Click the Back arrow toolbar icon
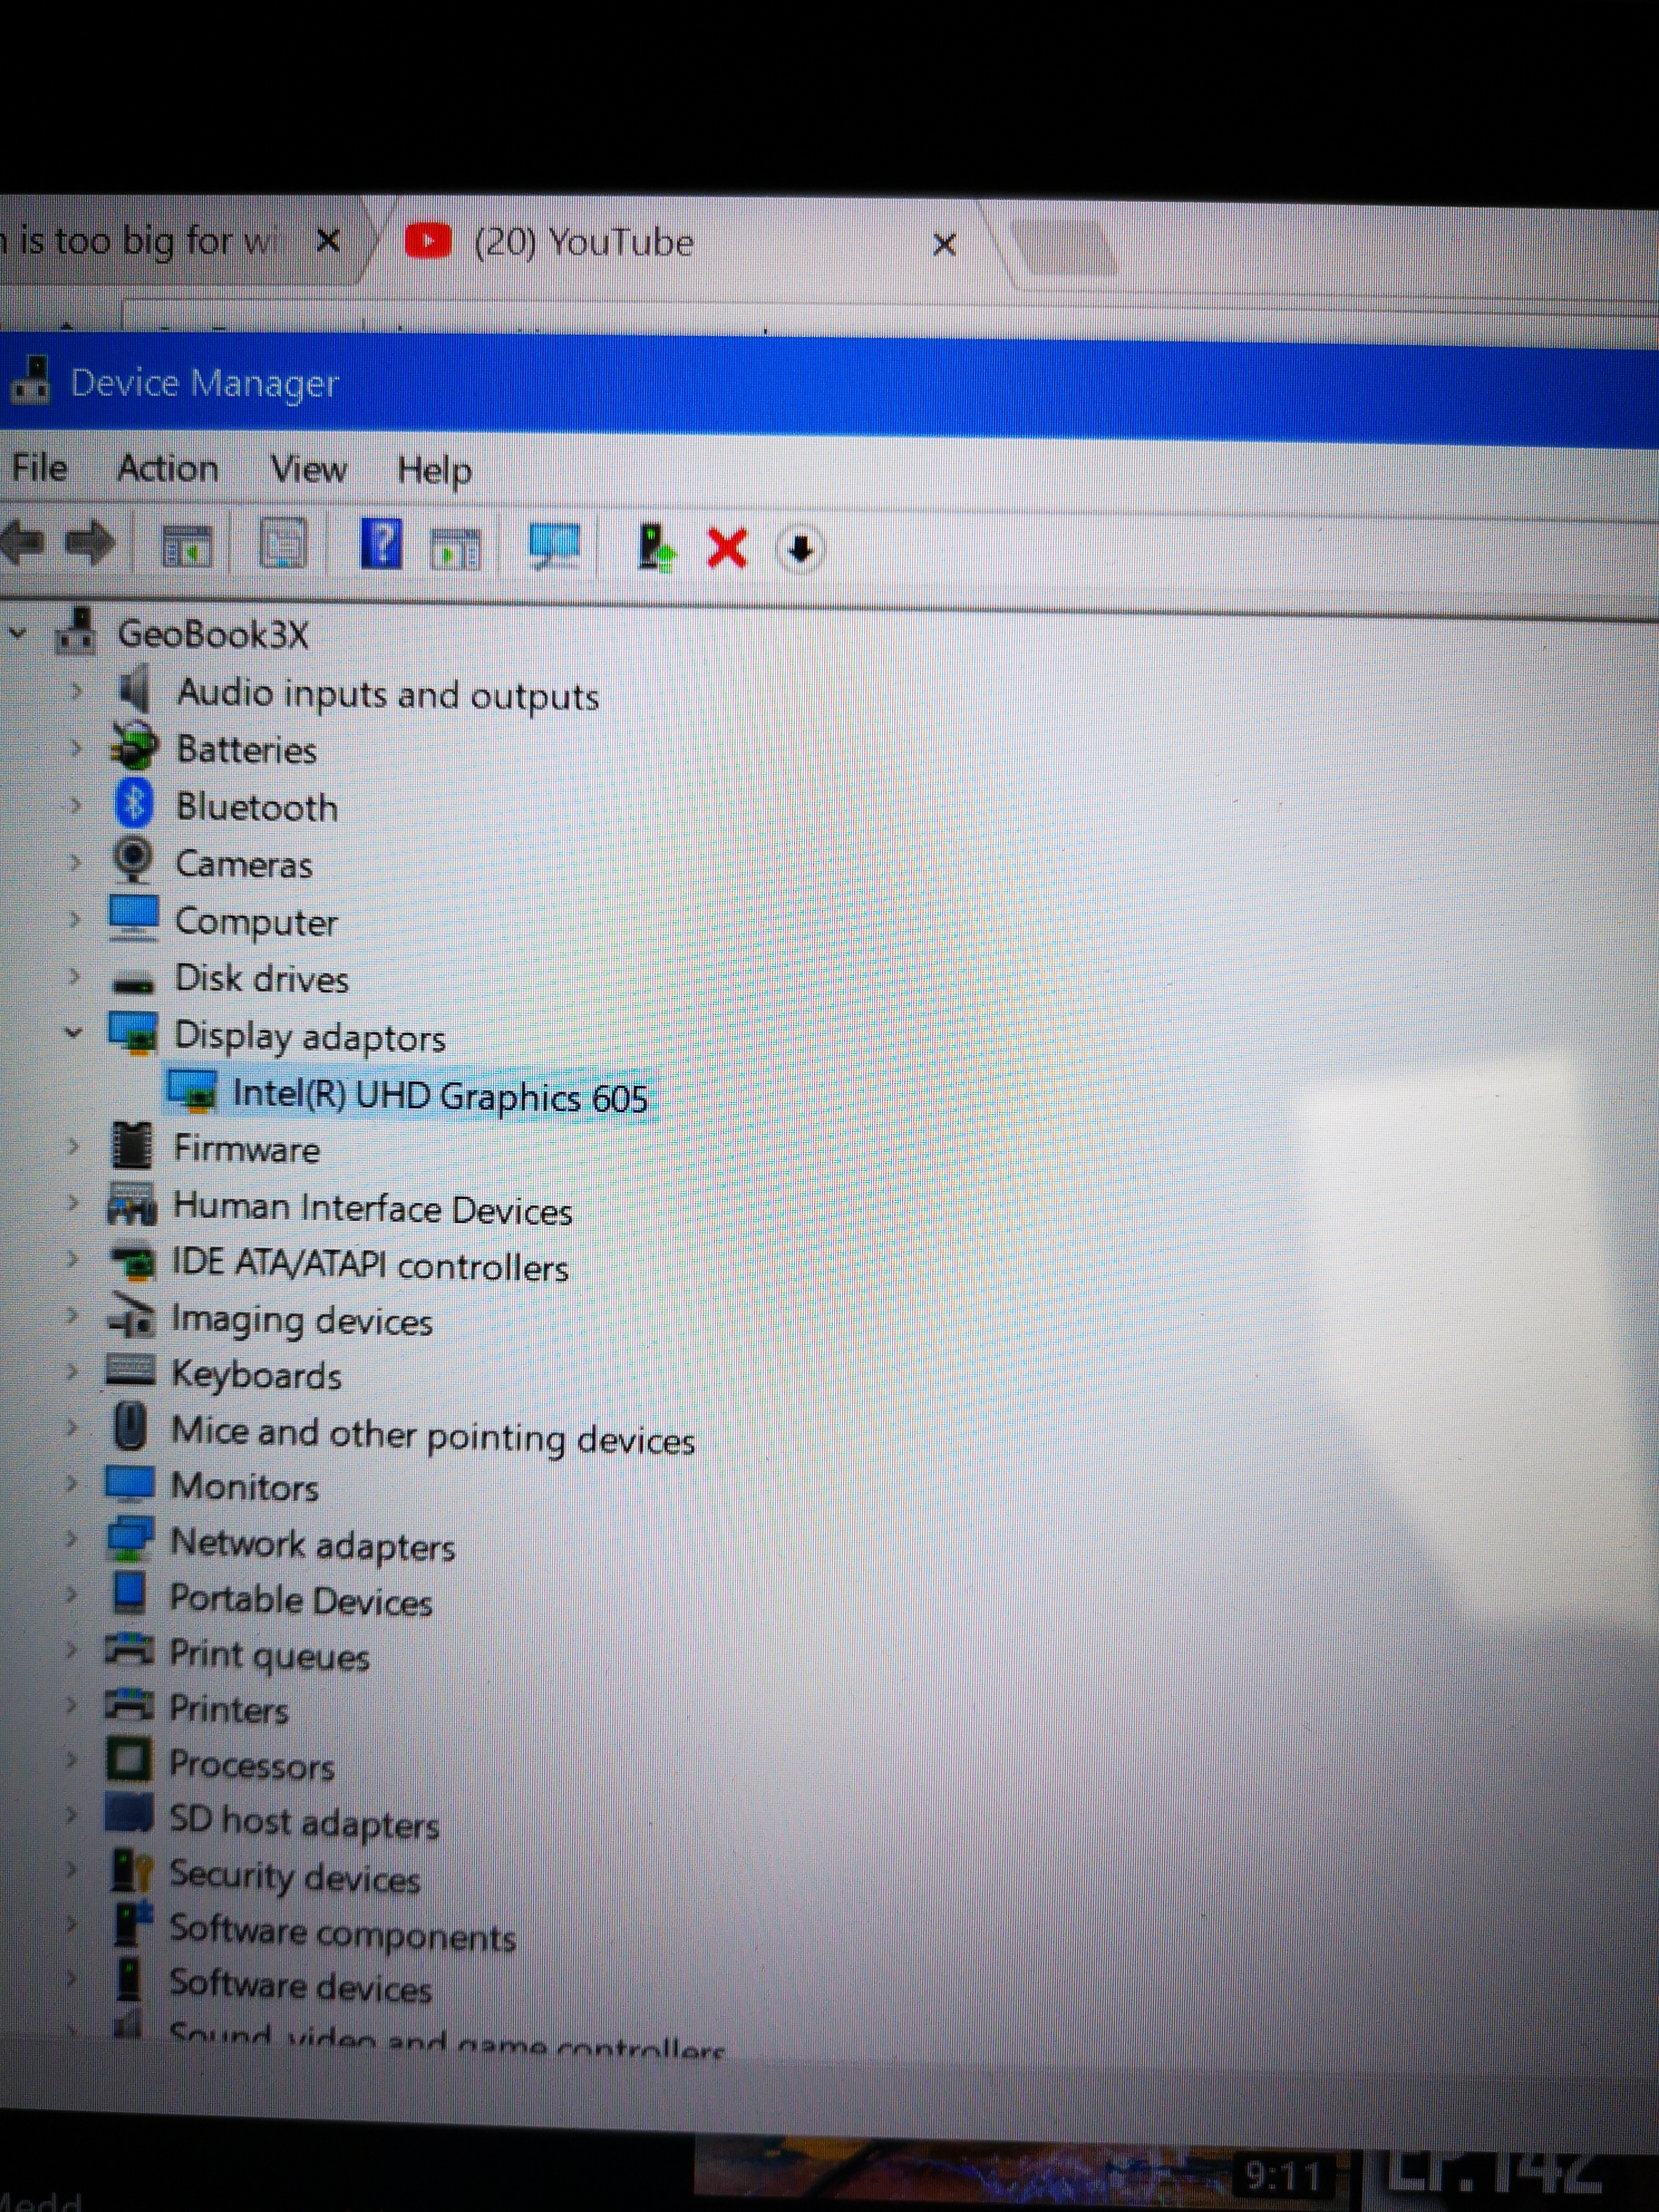 (x=22, y=543)
